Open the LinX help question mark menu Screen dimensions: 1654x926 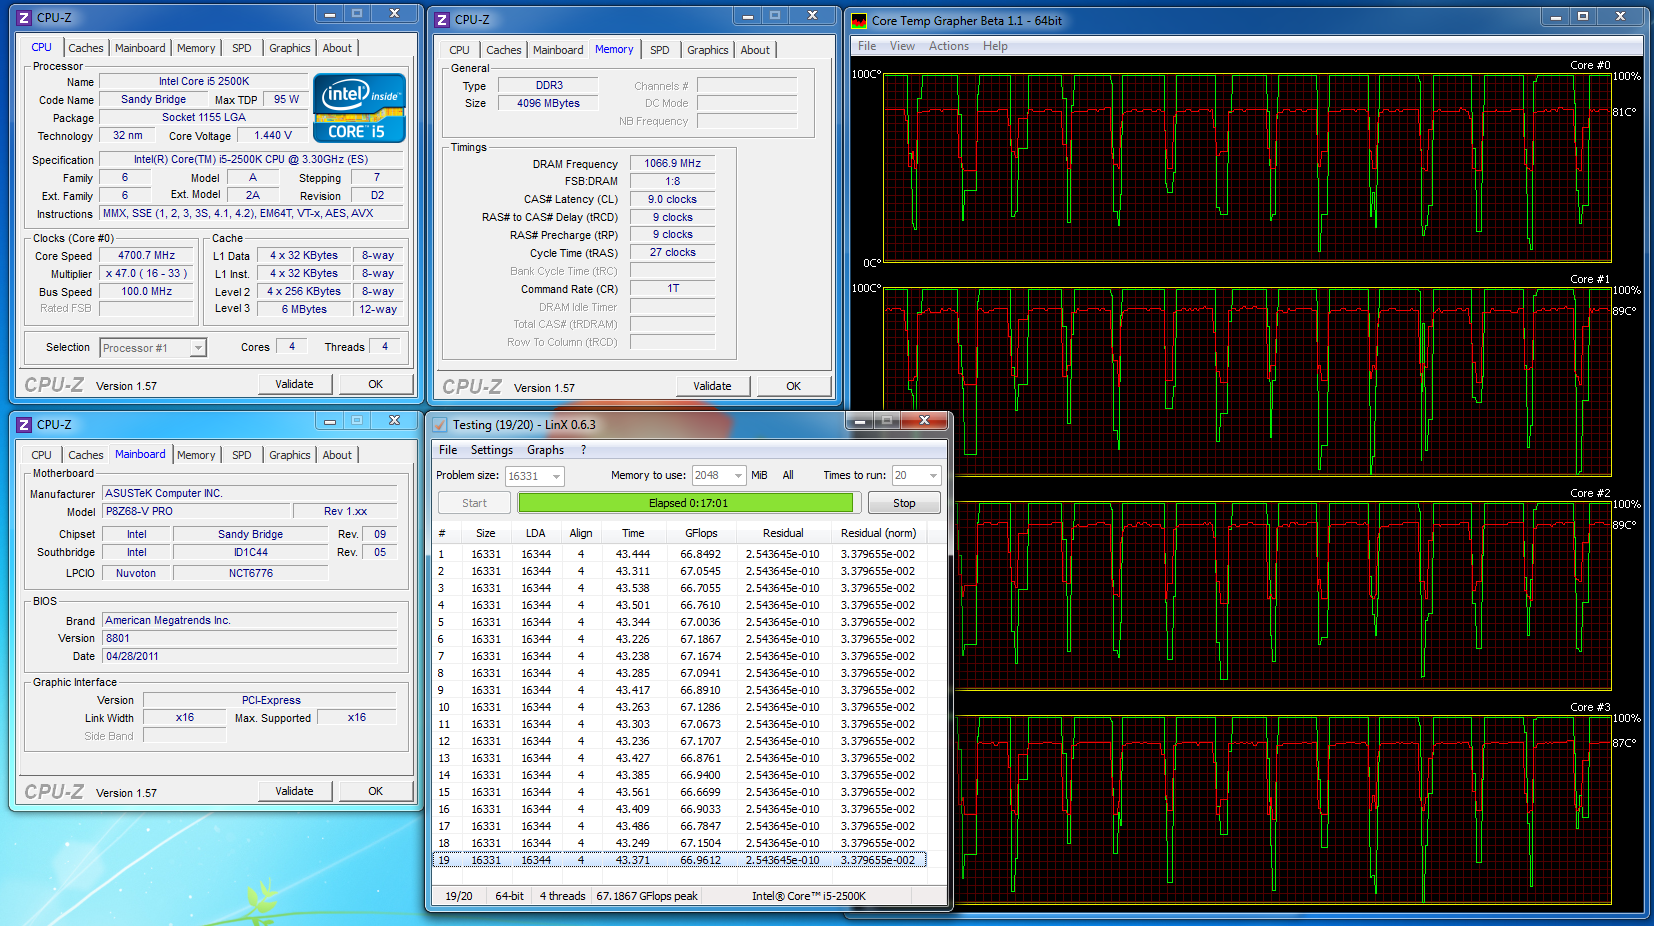(583, 450)
